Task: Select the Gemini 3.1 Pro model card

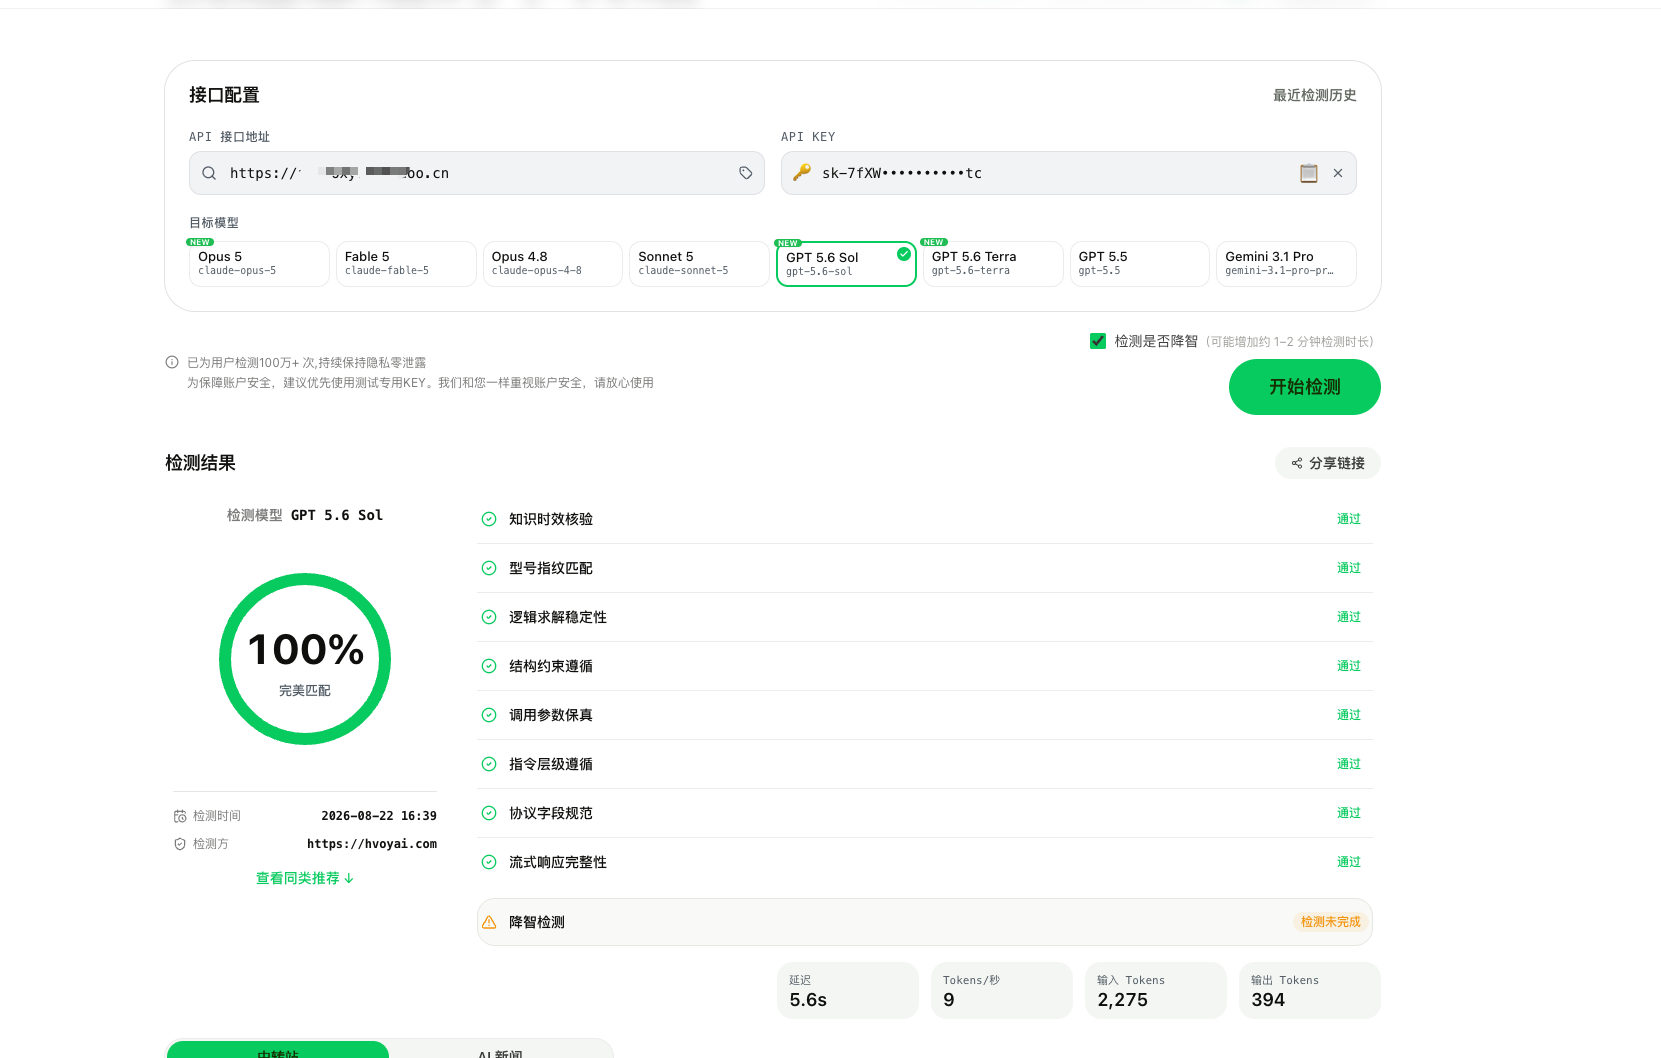Action: coord(1286,264)
